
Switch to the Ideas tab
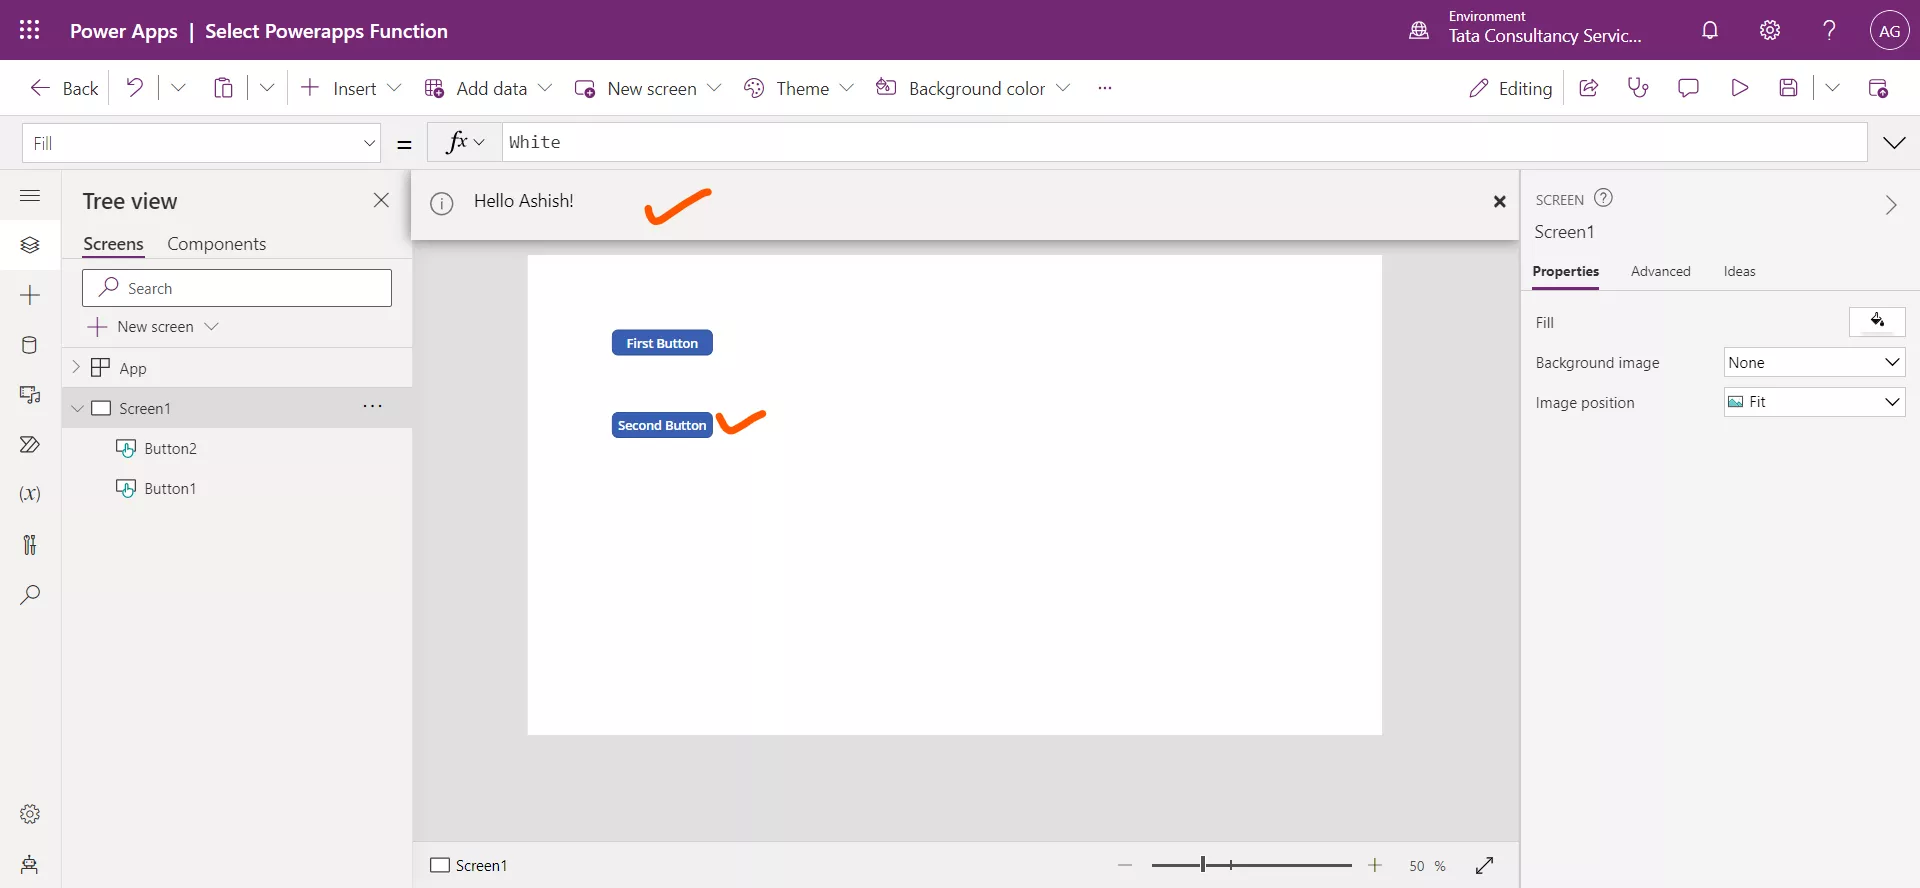1739,271
